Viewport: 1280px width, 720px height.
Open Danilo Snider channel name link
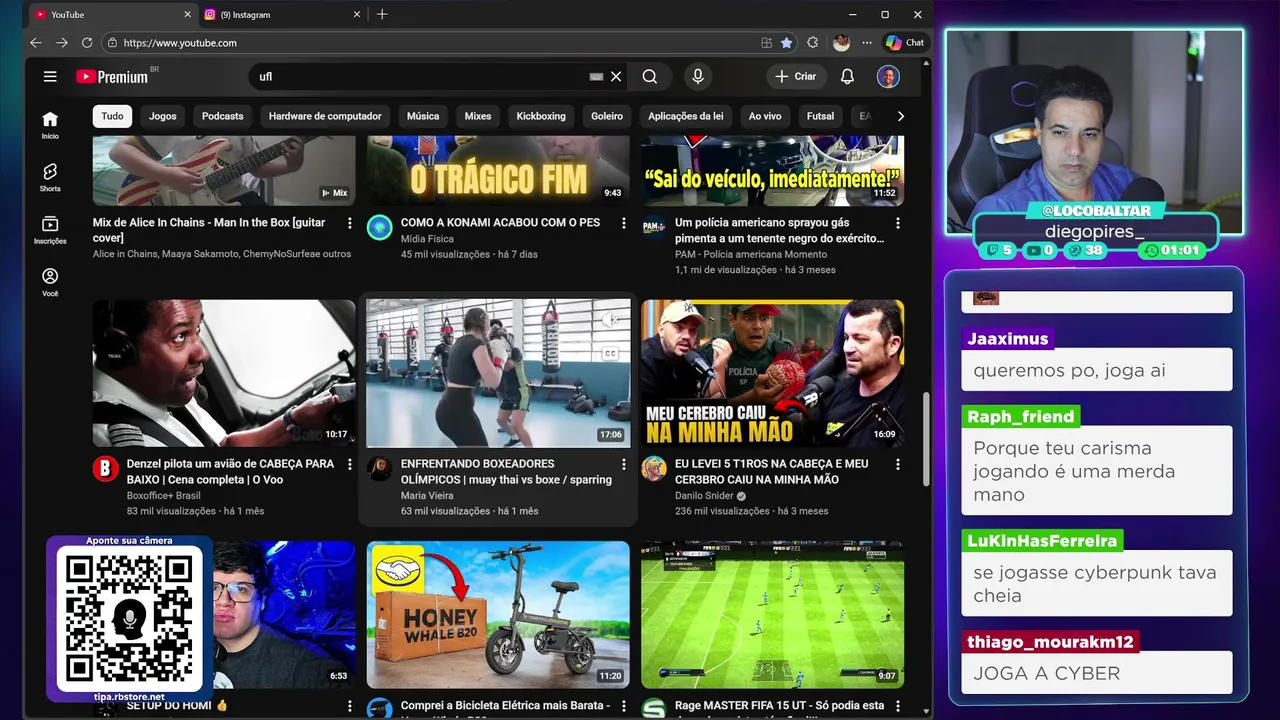click(704, 496)
